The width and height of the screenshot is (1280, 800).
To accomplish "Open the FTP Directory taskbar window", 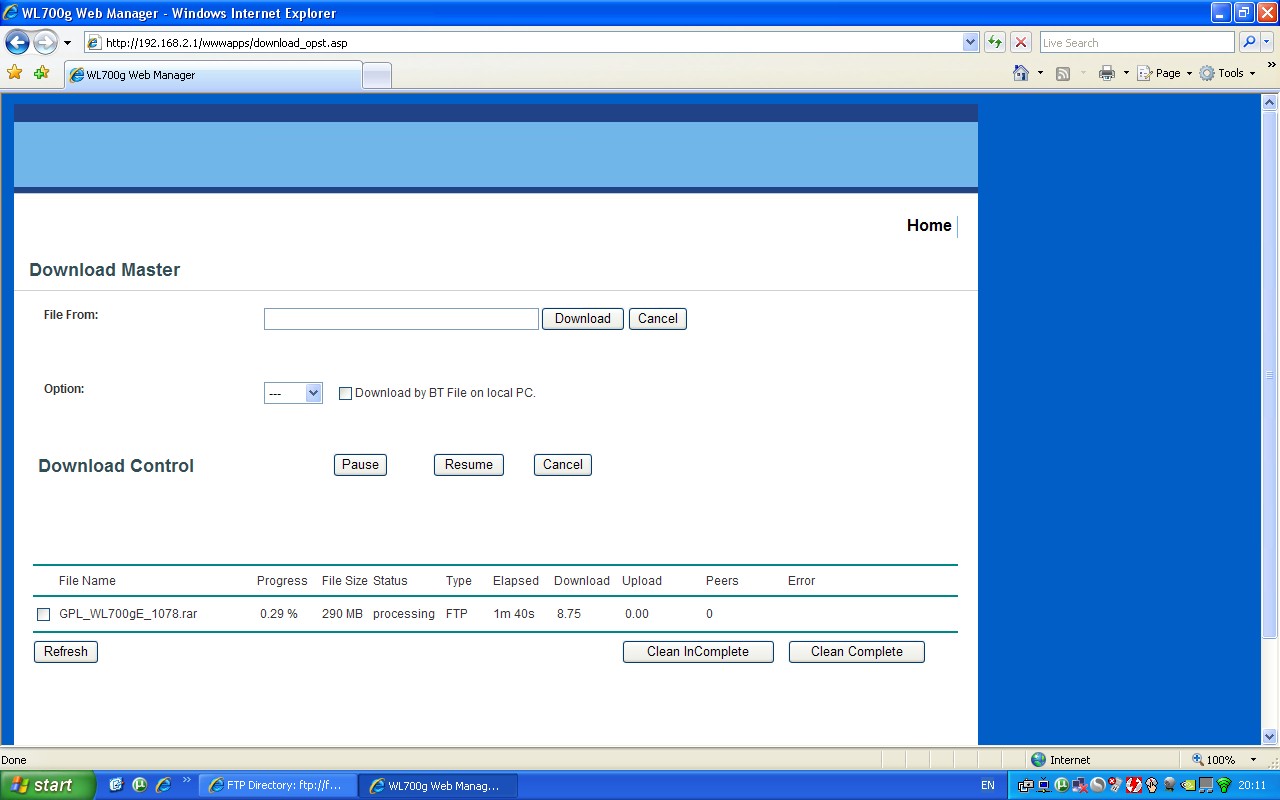I will [x=276, y=786].
